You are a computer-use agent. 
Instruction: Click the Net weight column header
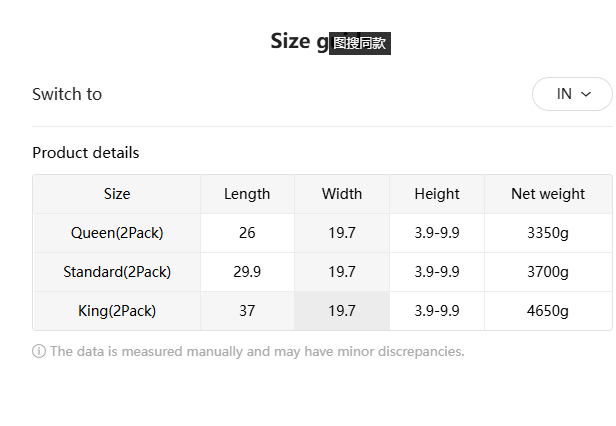(x=548, y=194)
